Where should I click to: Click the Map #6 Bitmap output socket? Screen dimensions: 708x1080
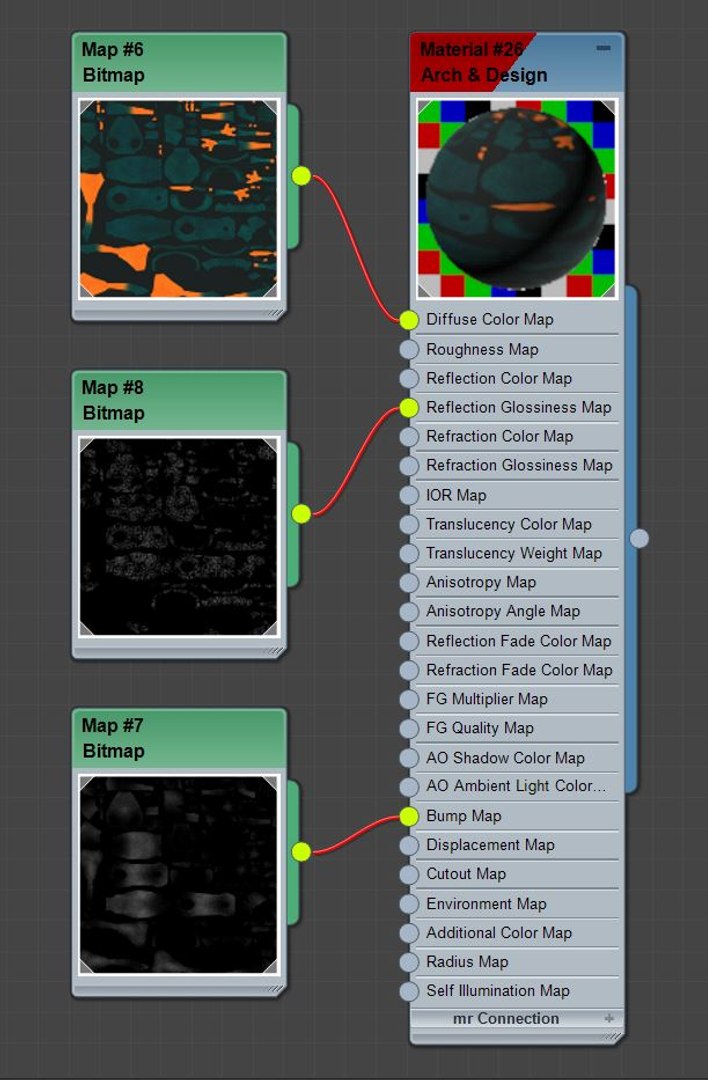point(301,176)
